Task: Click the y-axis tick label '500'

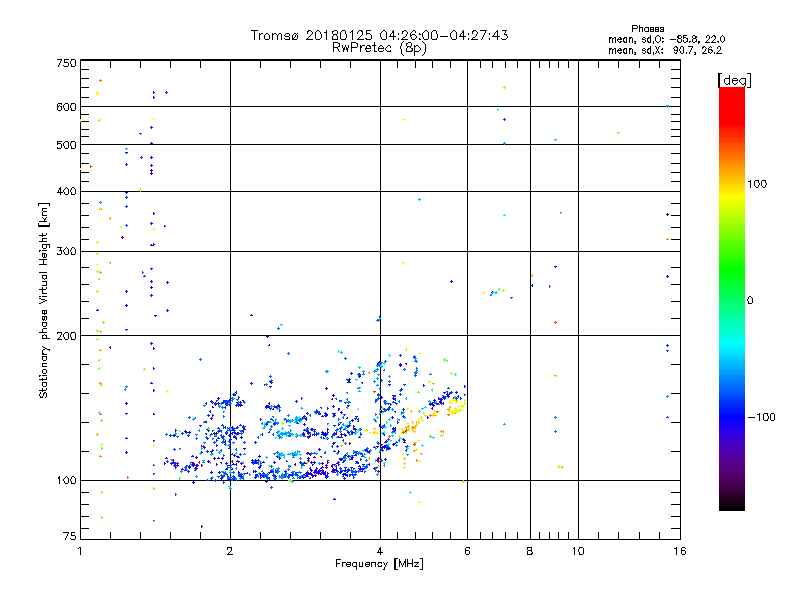Action: pos(66,145)
